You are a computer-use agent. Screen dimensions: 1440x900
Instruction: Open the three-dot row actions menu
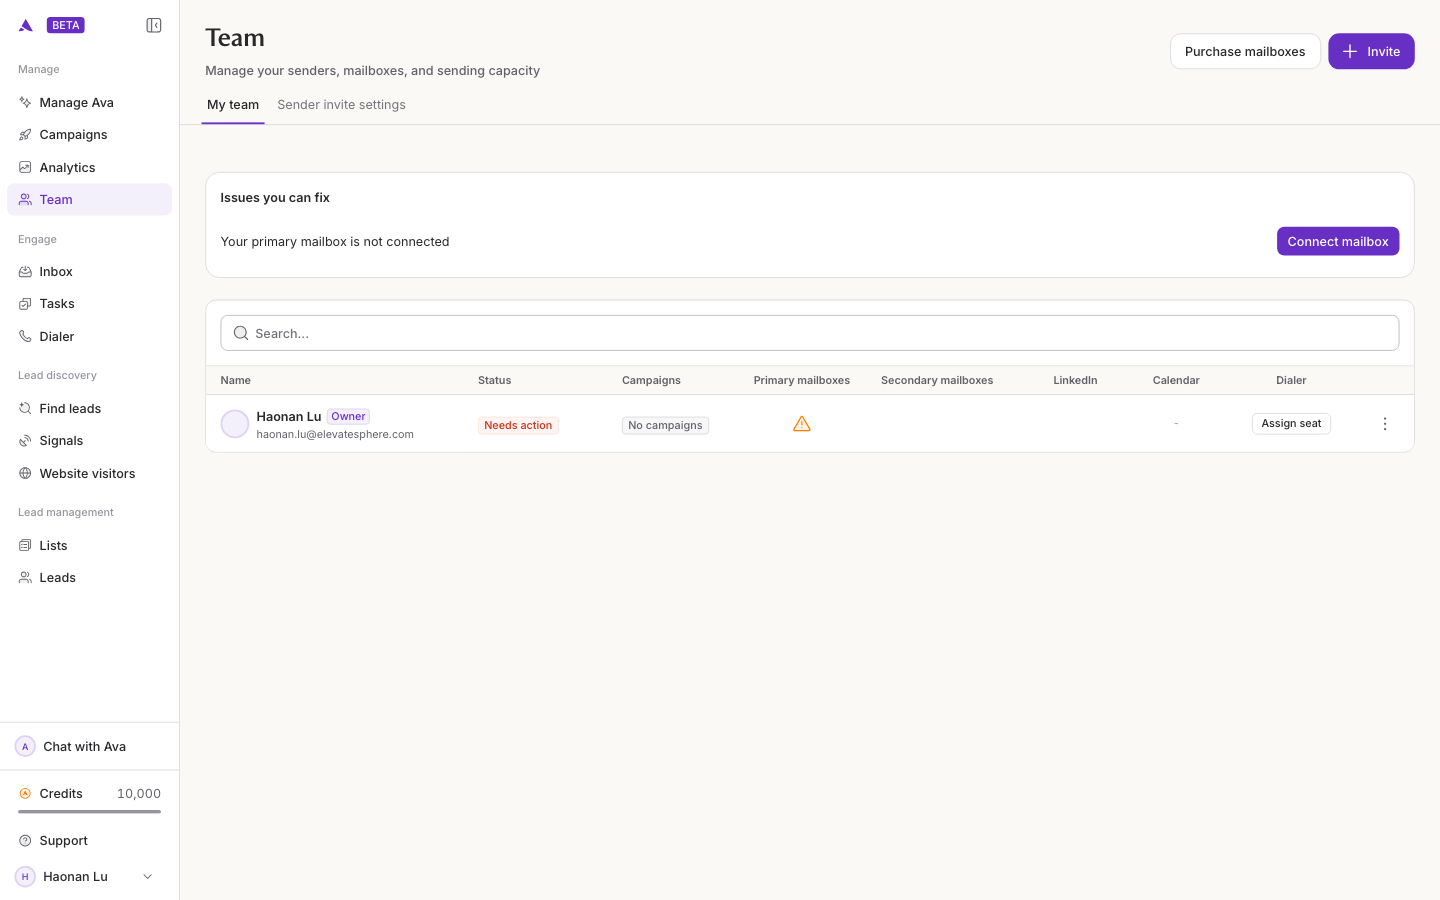click(x=1385, y=424)
